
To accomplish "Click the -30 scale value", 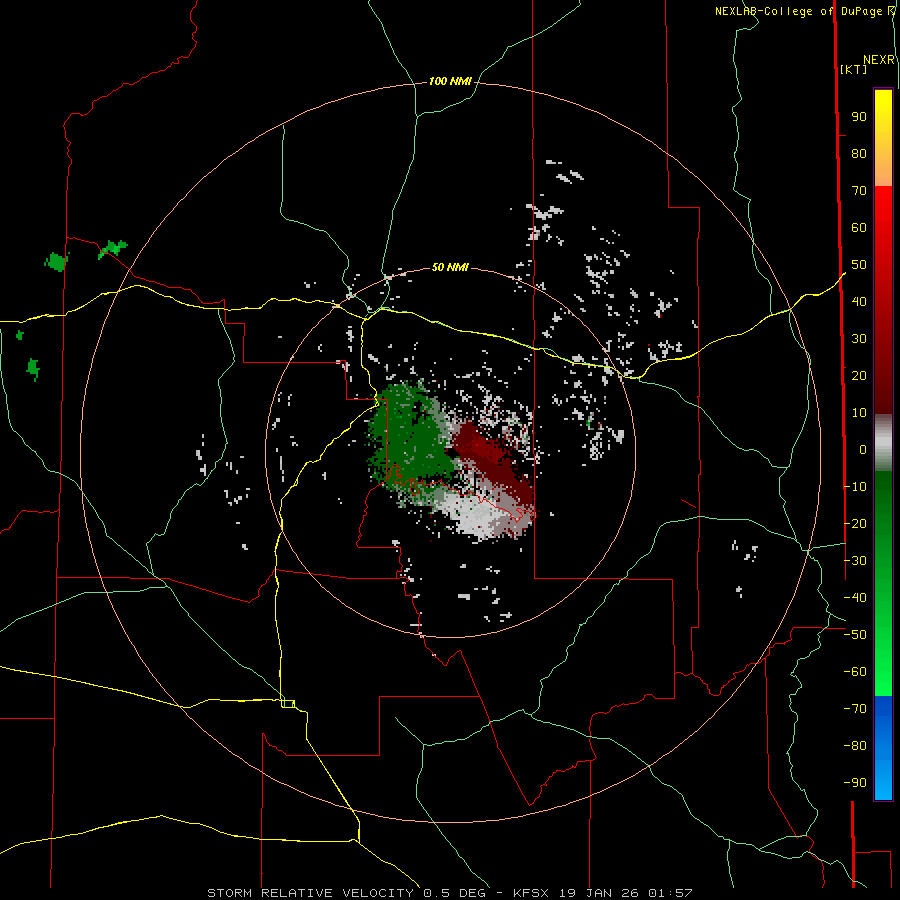I will point(855,561).
